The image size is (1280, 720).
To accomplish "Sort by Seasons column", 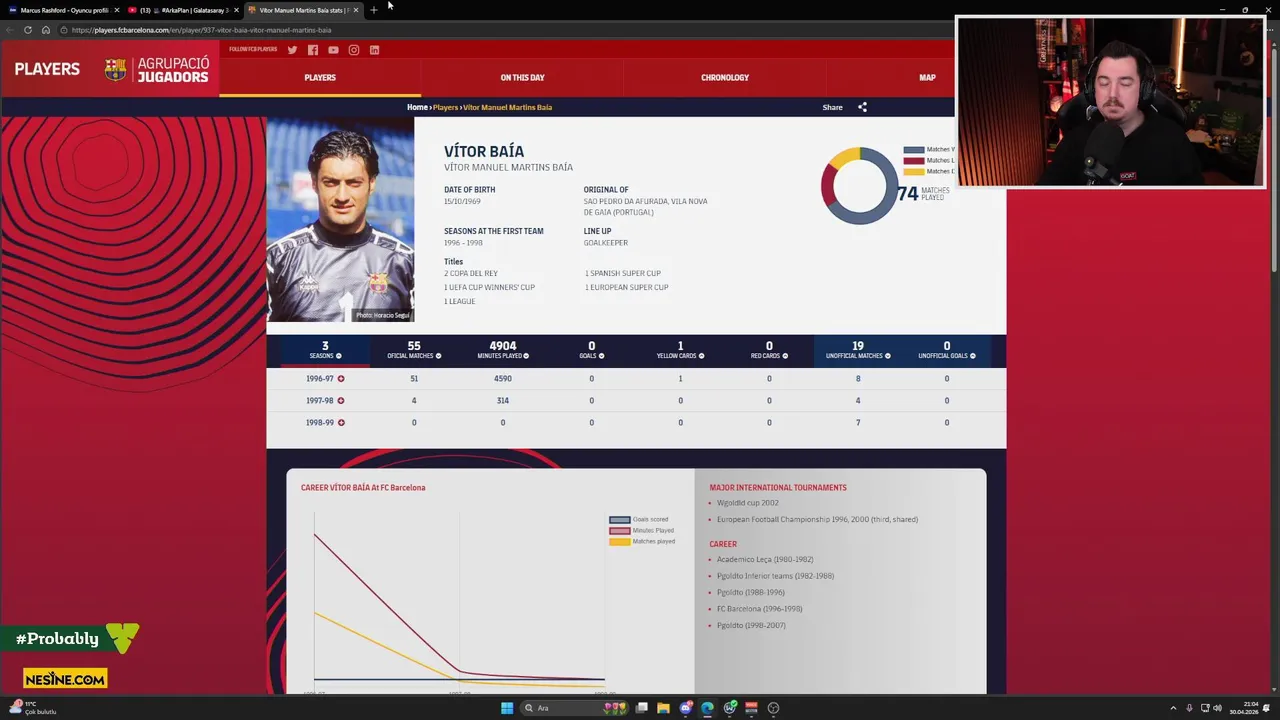I will [x=325, y=350].
